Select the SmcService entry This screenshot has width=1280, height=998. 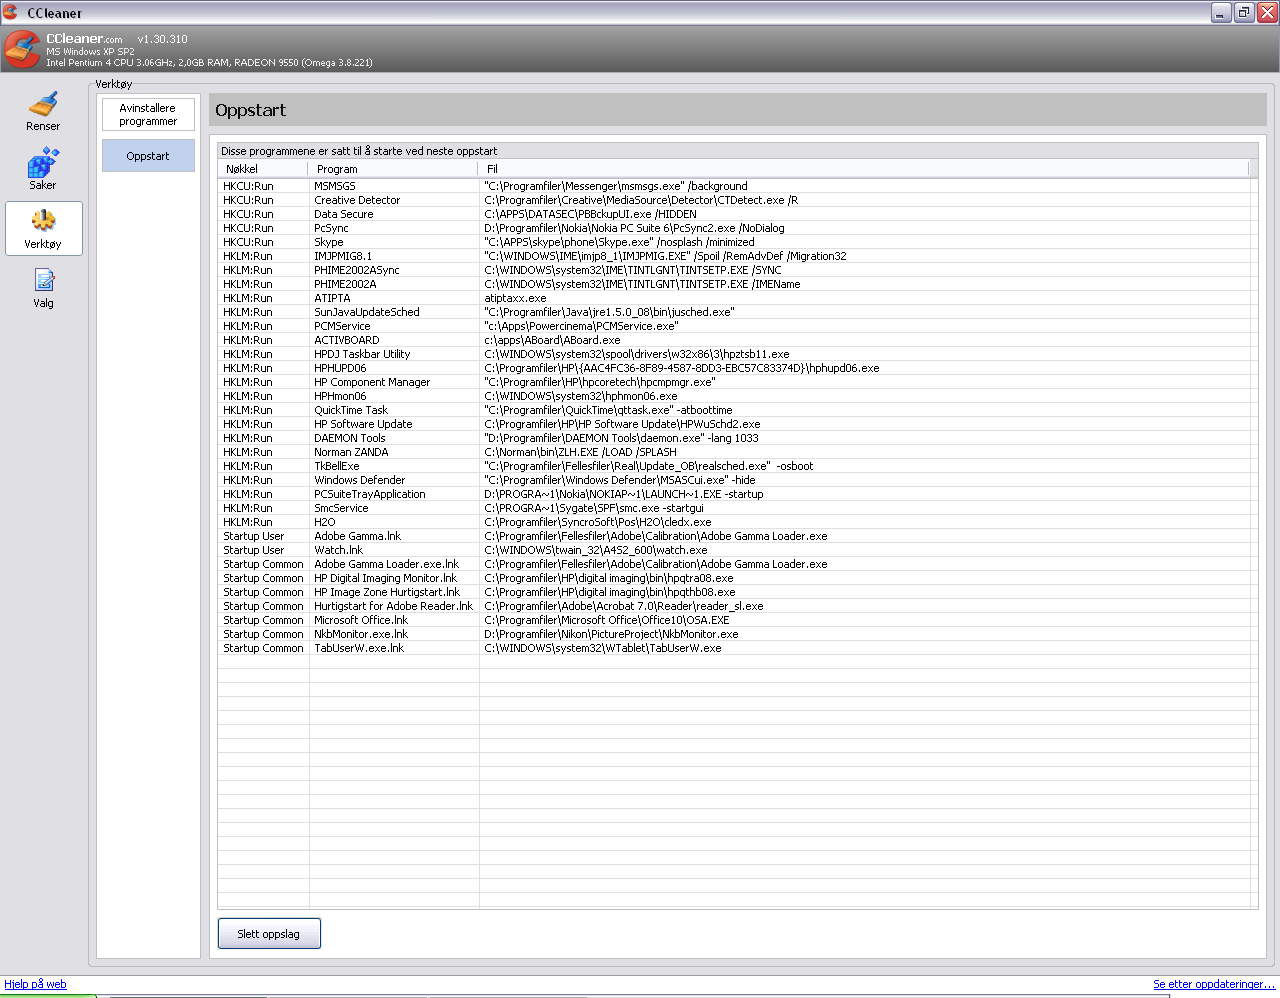coord(737,508)
